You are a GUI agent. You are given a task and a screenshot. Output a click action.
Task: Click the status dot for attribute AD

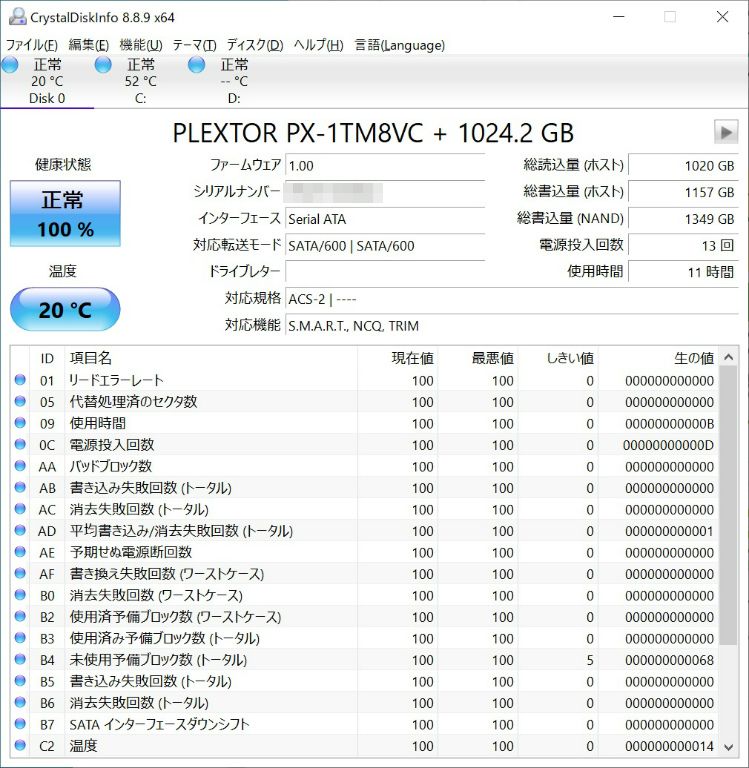[20, 530]
